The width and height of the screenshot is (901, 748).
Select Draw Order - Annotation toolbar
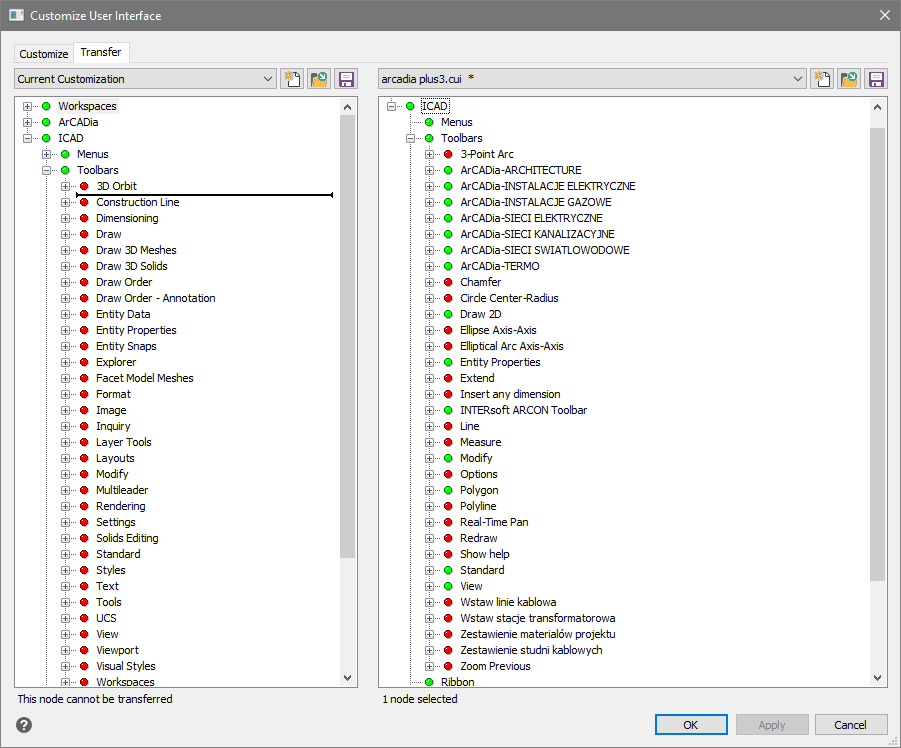coord(156,298)
